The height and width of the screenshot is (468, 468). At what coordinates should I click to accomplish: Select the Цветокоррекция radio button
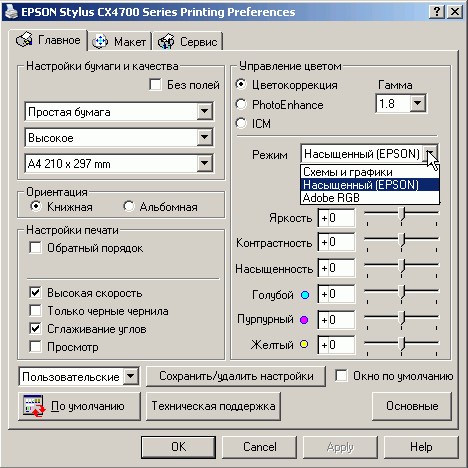pos(241,84)
